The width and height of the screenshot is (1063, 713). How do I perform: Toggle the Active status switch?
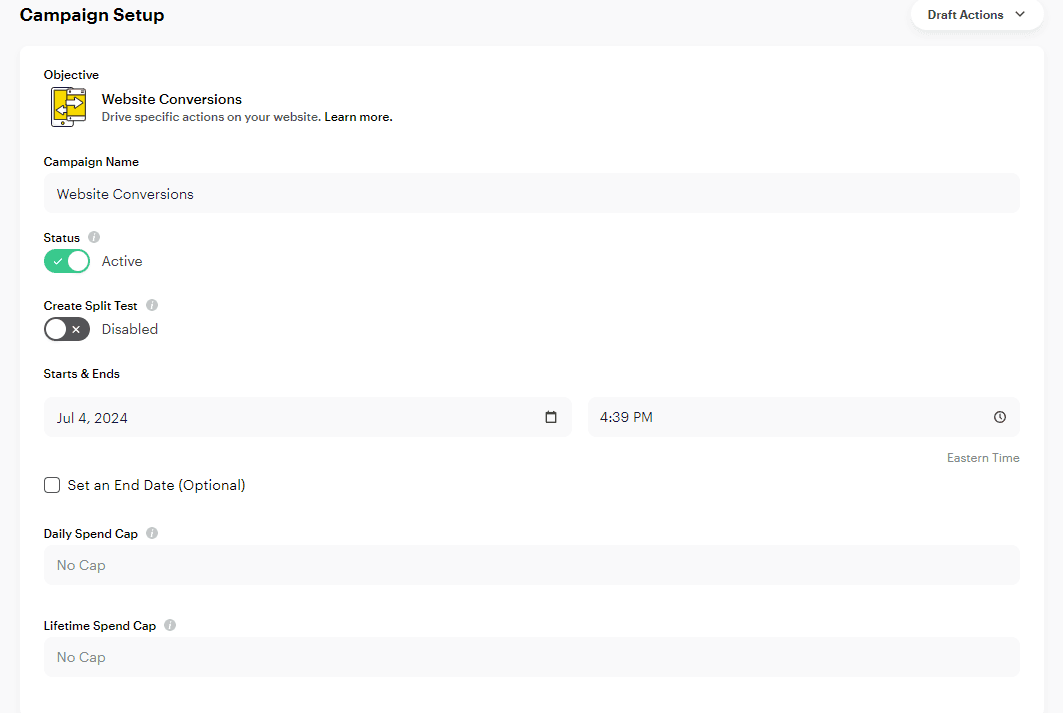(67, 262)
